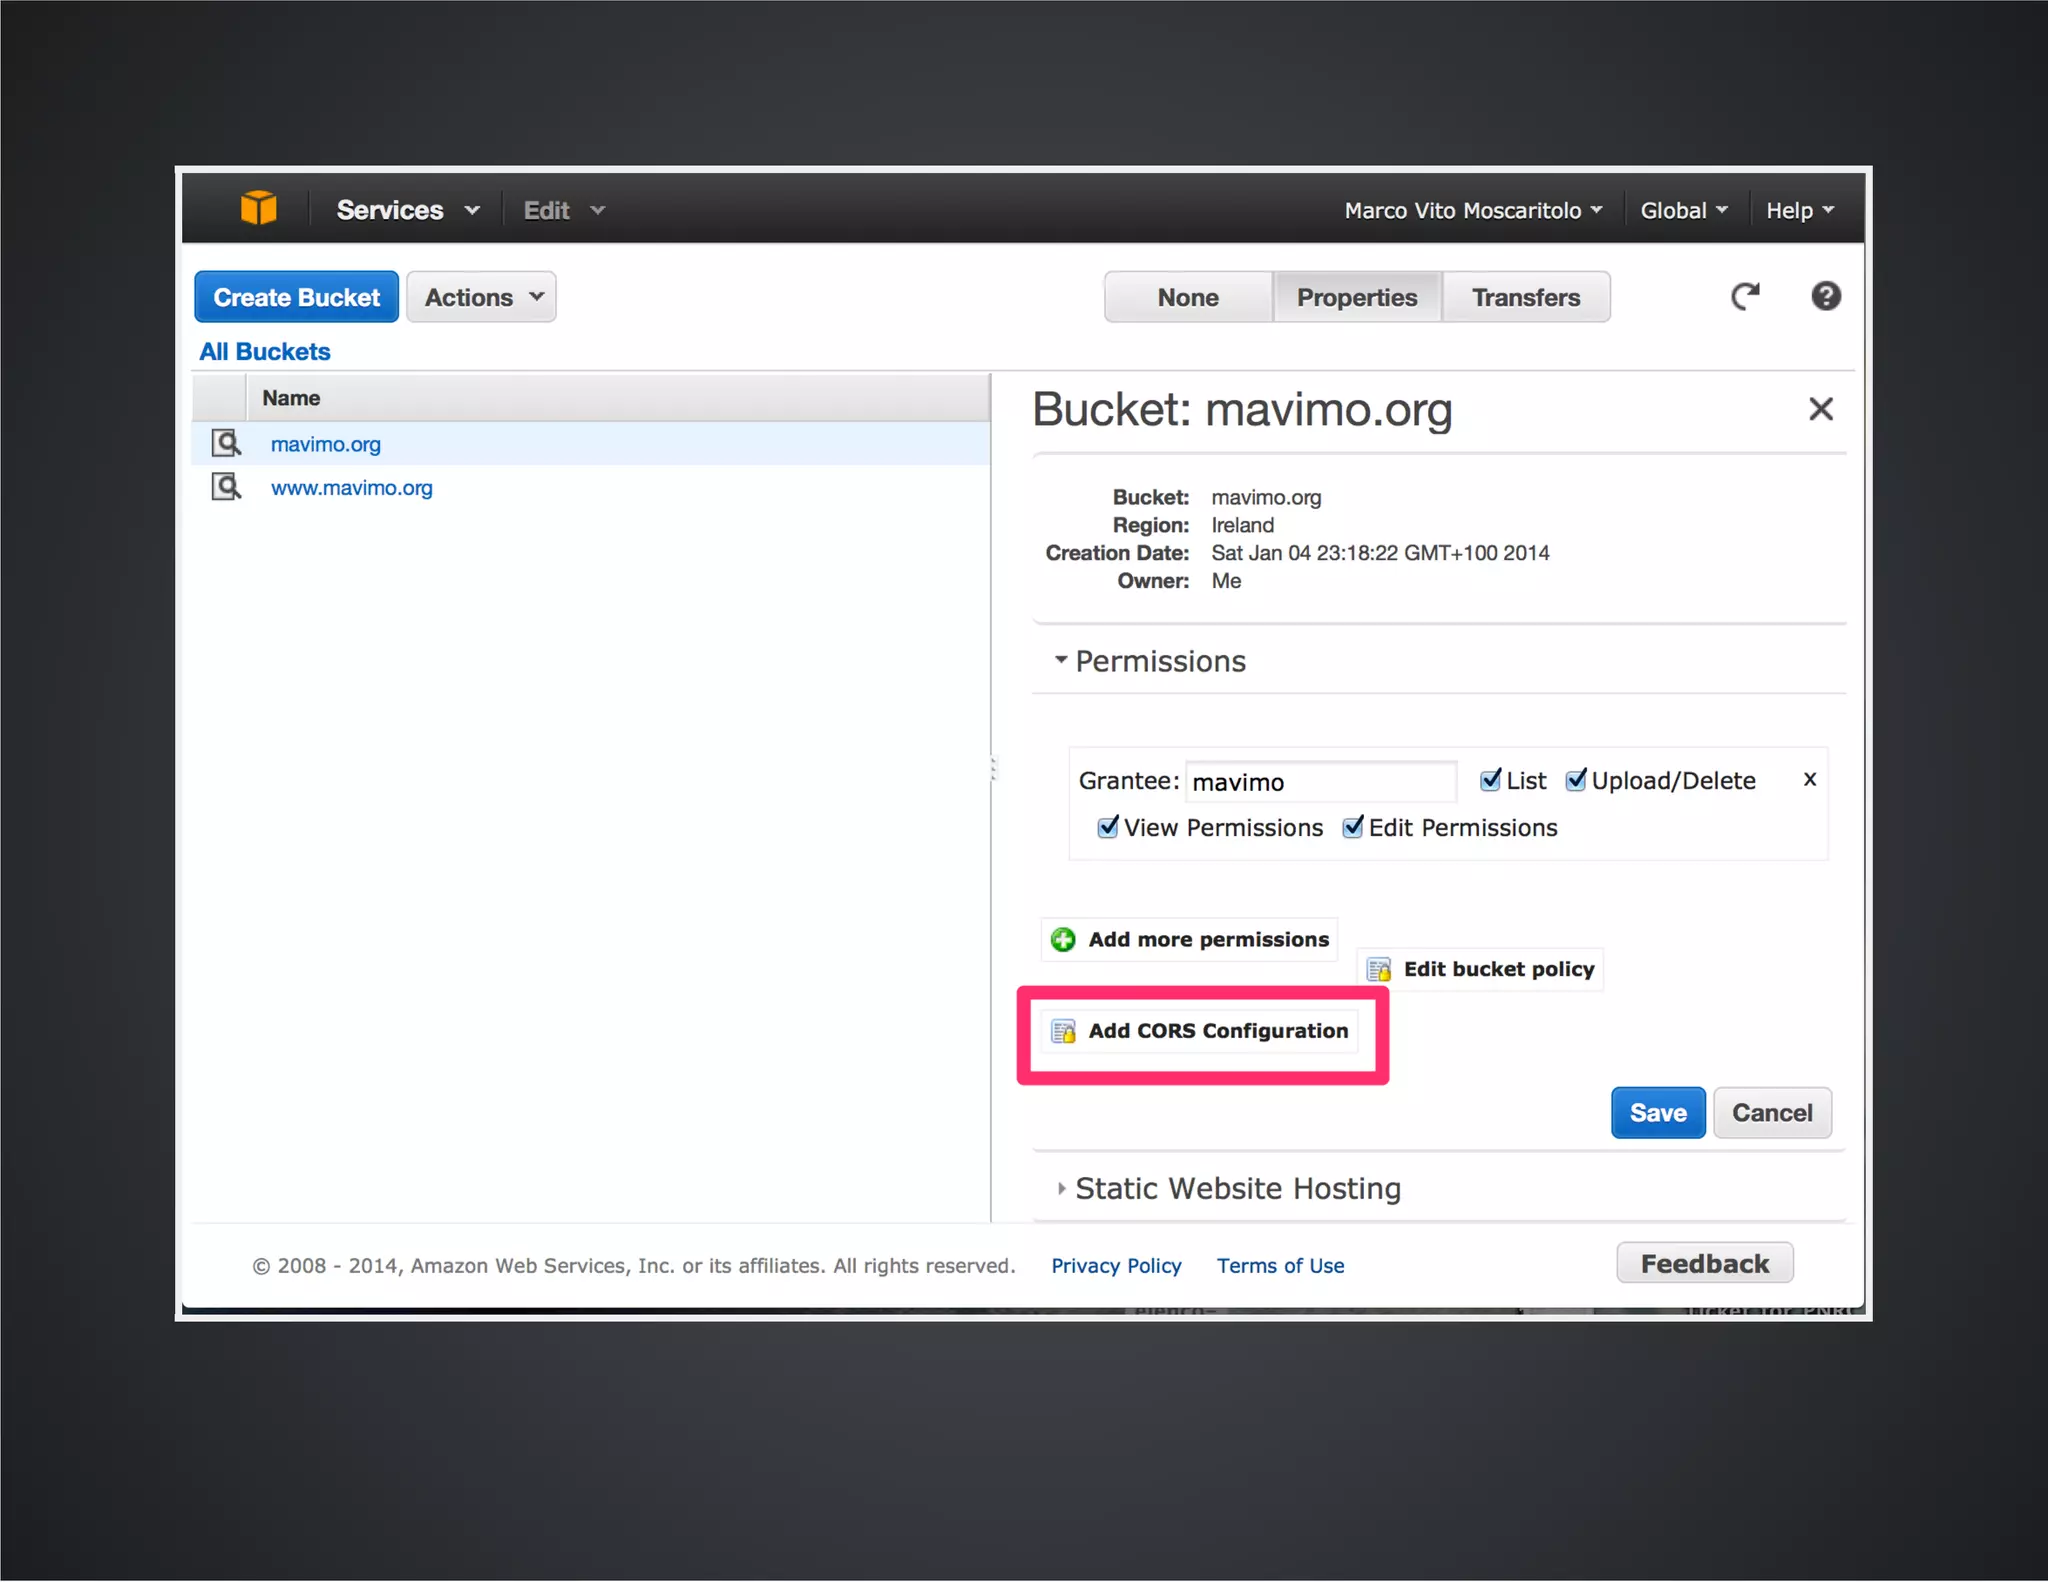The width and height of the screenshot is (2048, 1582).
Task: Close the bucket properties panel
Action: 1820,408
